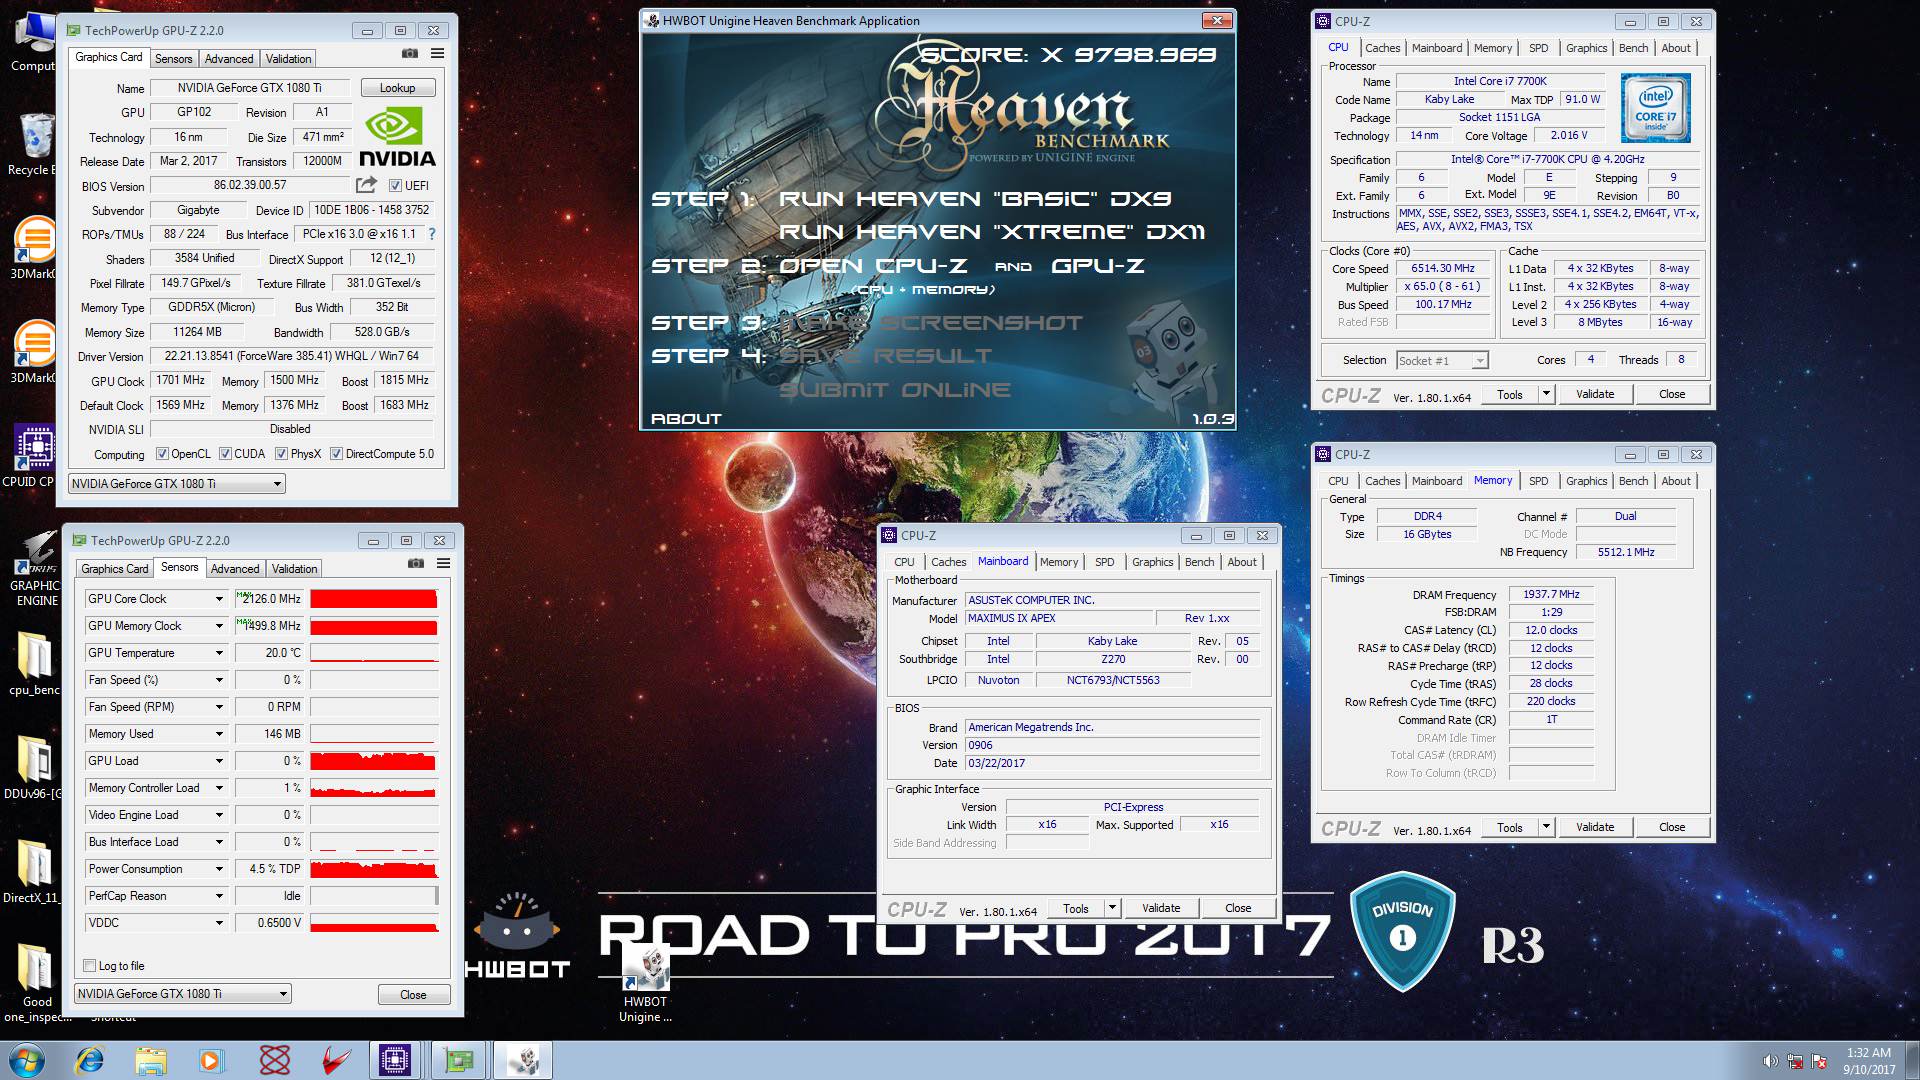Open Bench tab in CPU-Z Mainboard window
Image resolution: width=1920 pixels, height=1080 pixels.
(1199, 562)
